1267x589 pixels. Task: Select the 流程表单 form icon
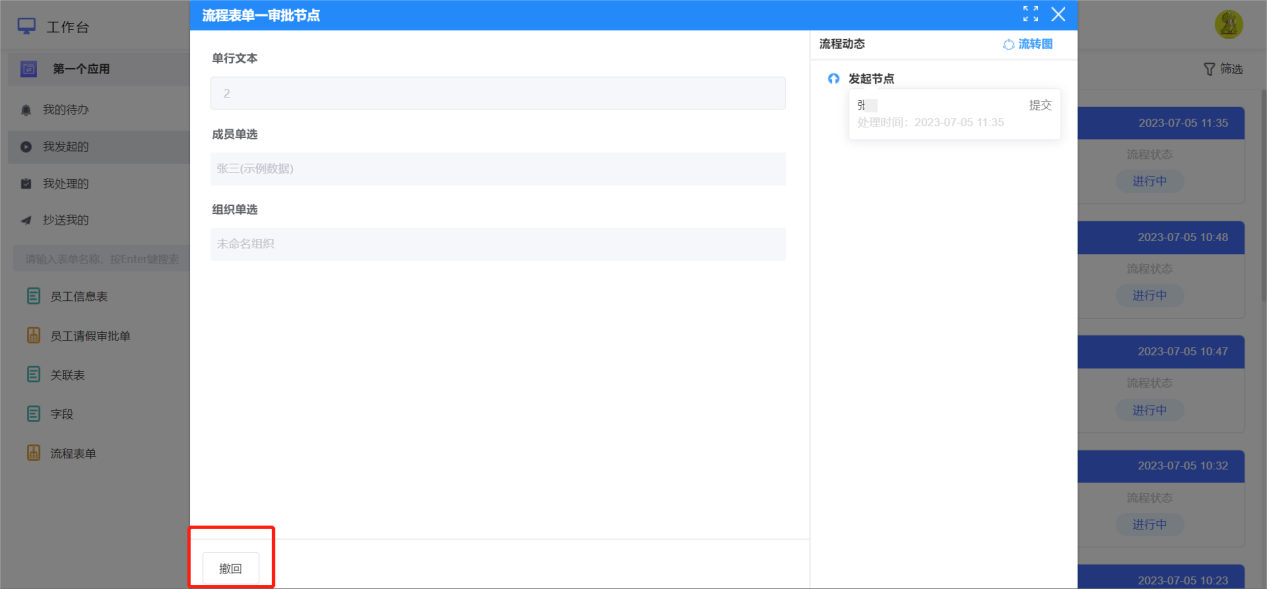pyautogui.click(x=34, y=453)
